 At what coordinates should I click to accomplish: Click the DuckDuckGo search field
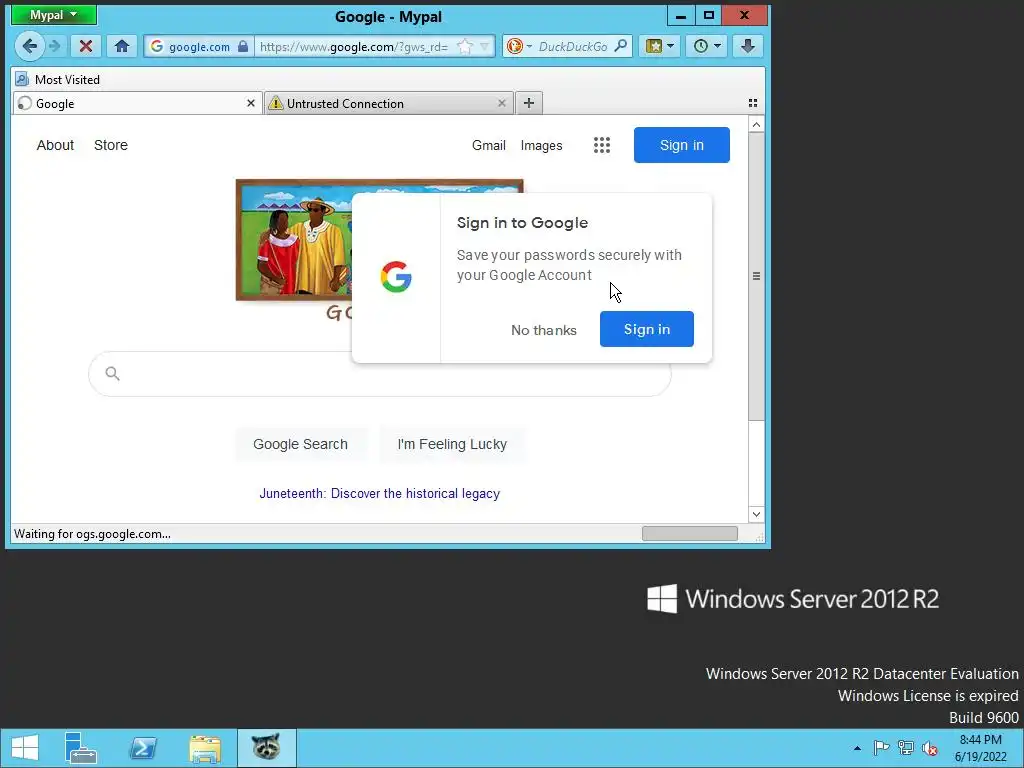click(x=573, y=46)
